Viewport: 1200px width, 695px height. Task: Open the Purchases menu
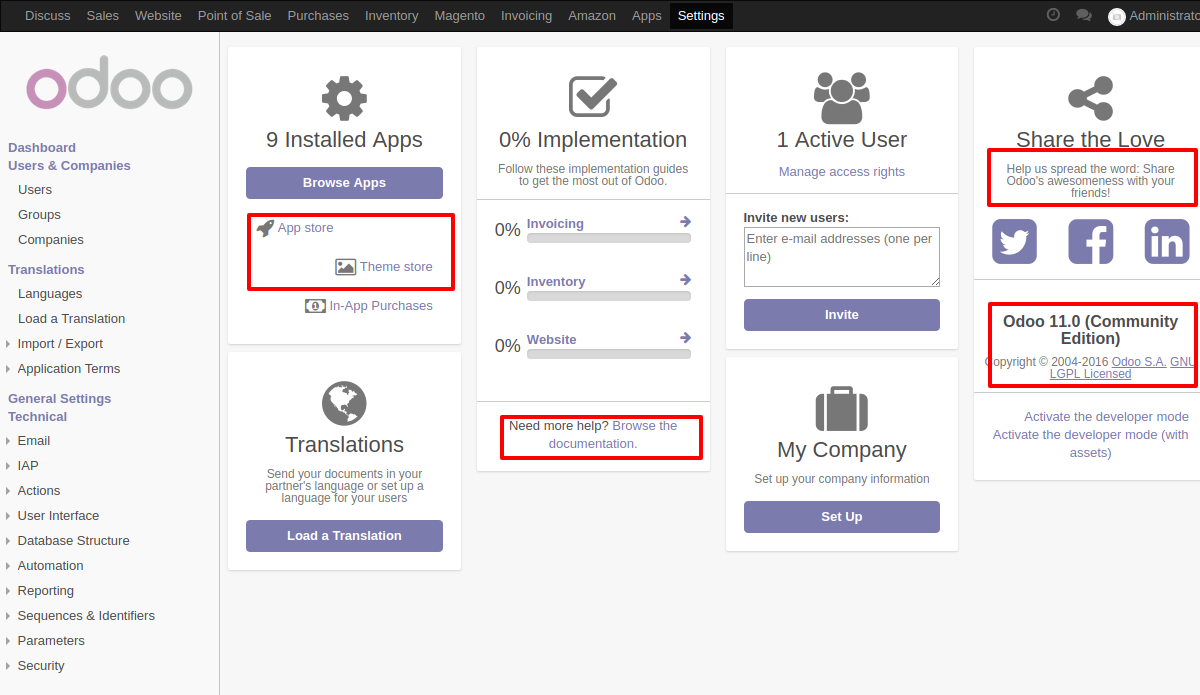pyautogui.click(x=318, y=16)
